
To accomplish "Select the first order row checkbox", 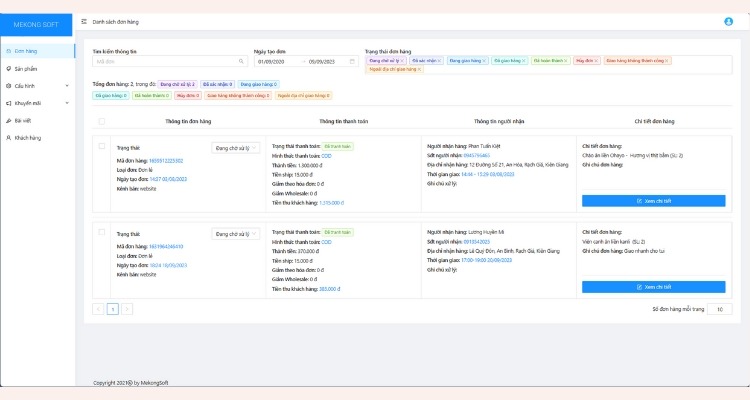I will tap(101, 147).
